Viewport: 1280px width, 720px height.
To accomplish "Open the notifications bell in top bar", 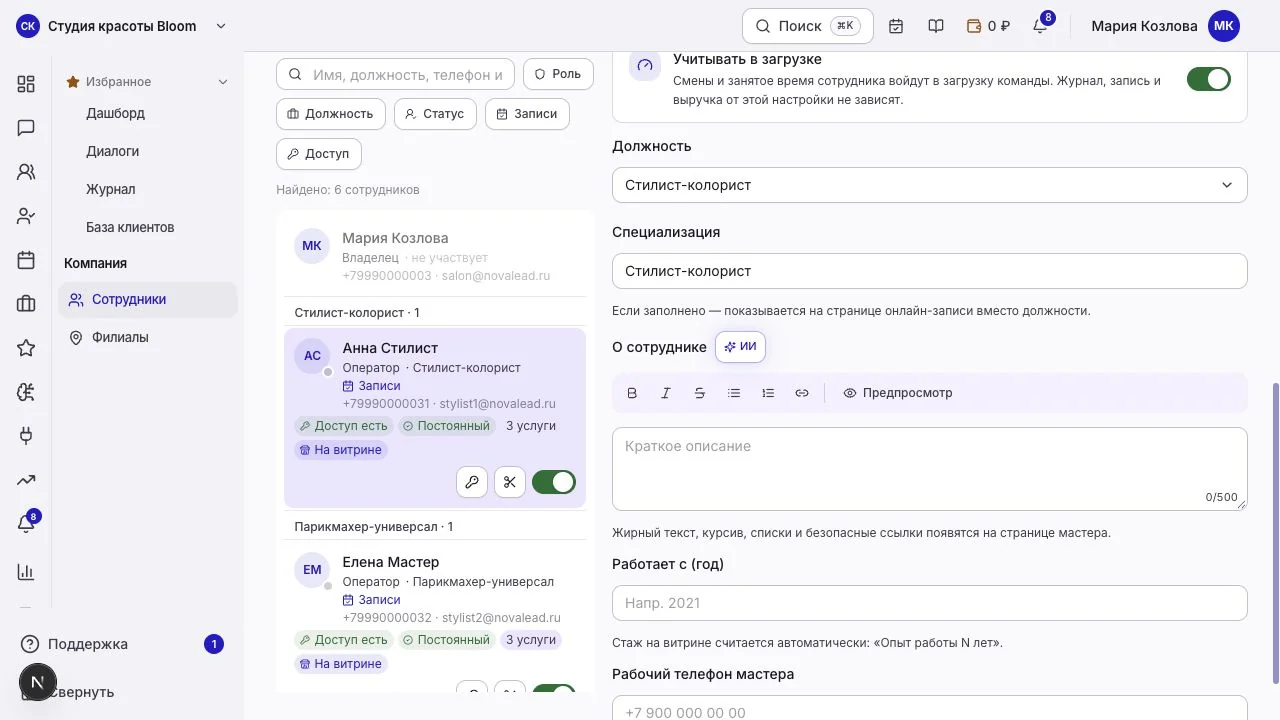I will tap(1040, 26).
